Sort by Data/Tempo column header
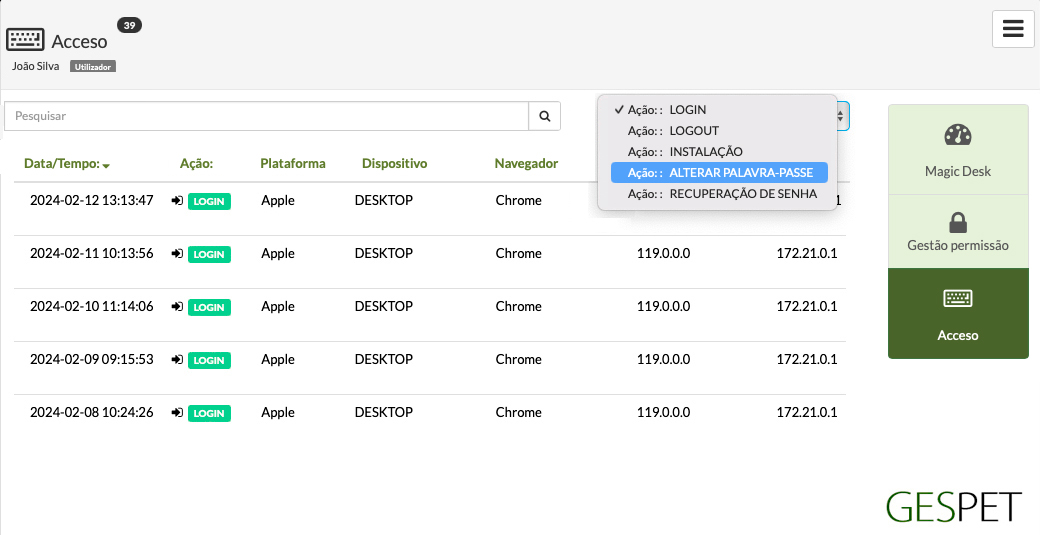 [67, 164]
